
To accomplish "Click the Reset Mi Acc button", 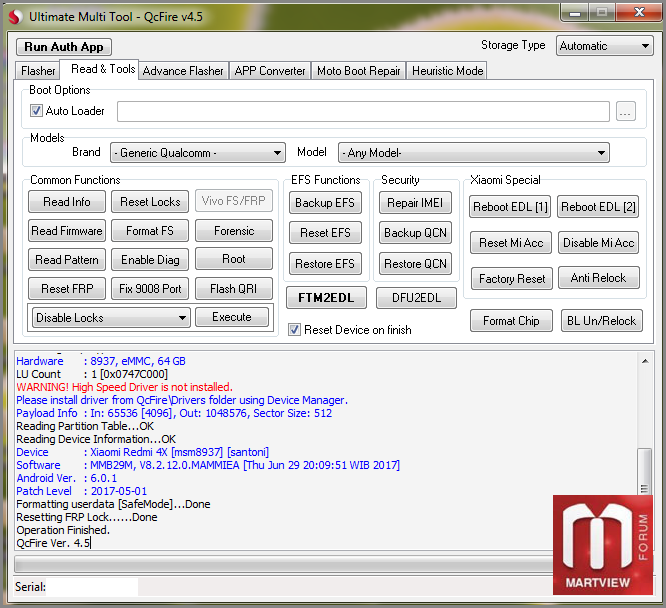I will 511,243.
